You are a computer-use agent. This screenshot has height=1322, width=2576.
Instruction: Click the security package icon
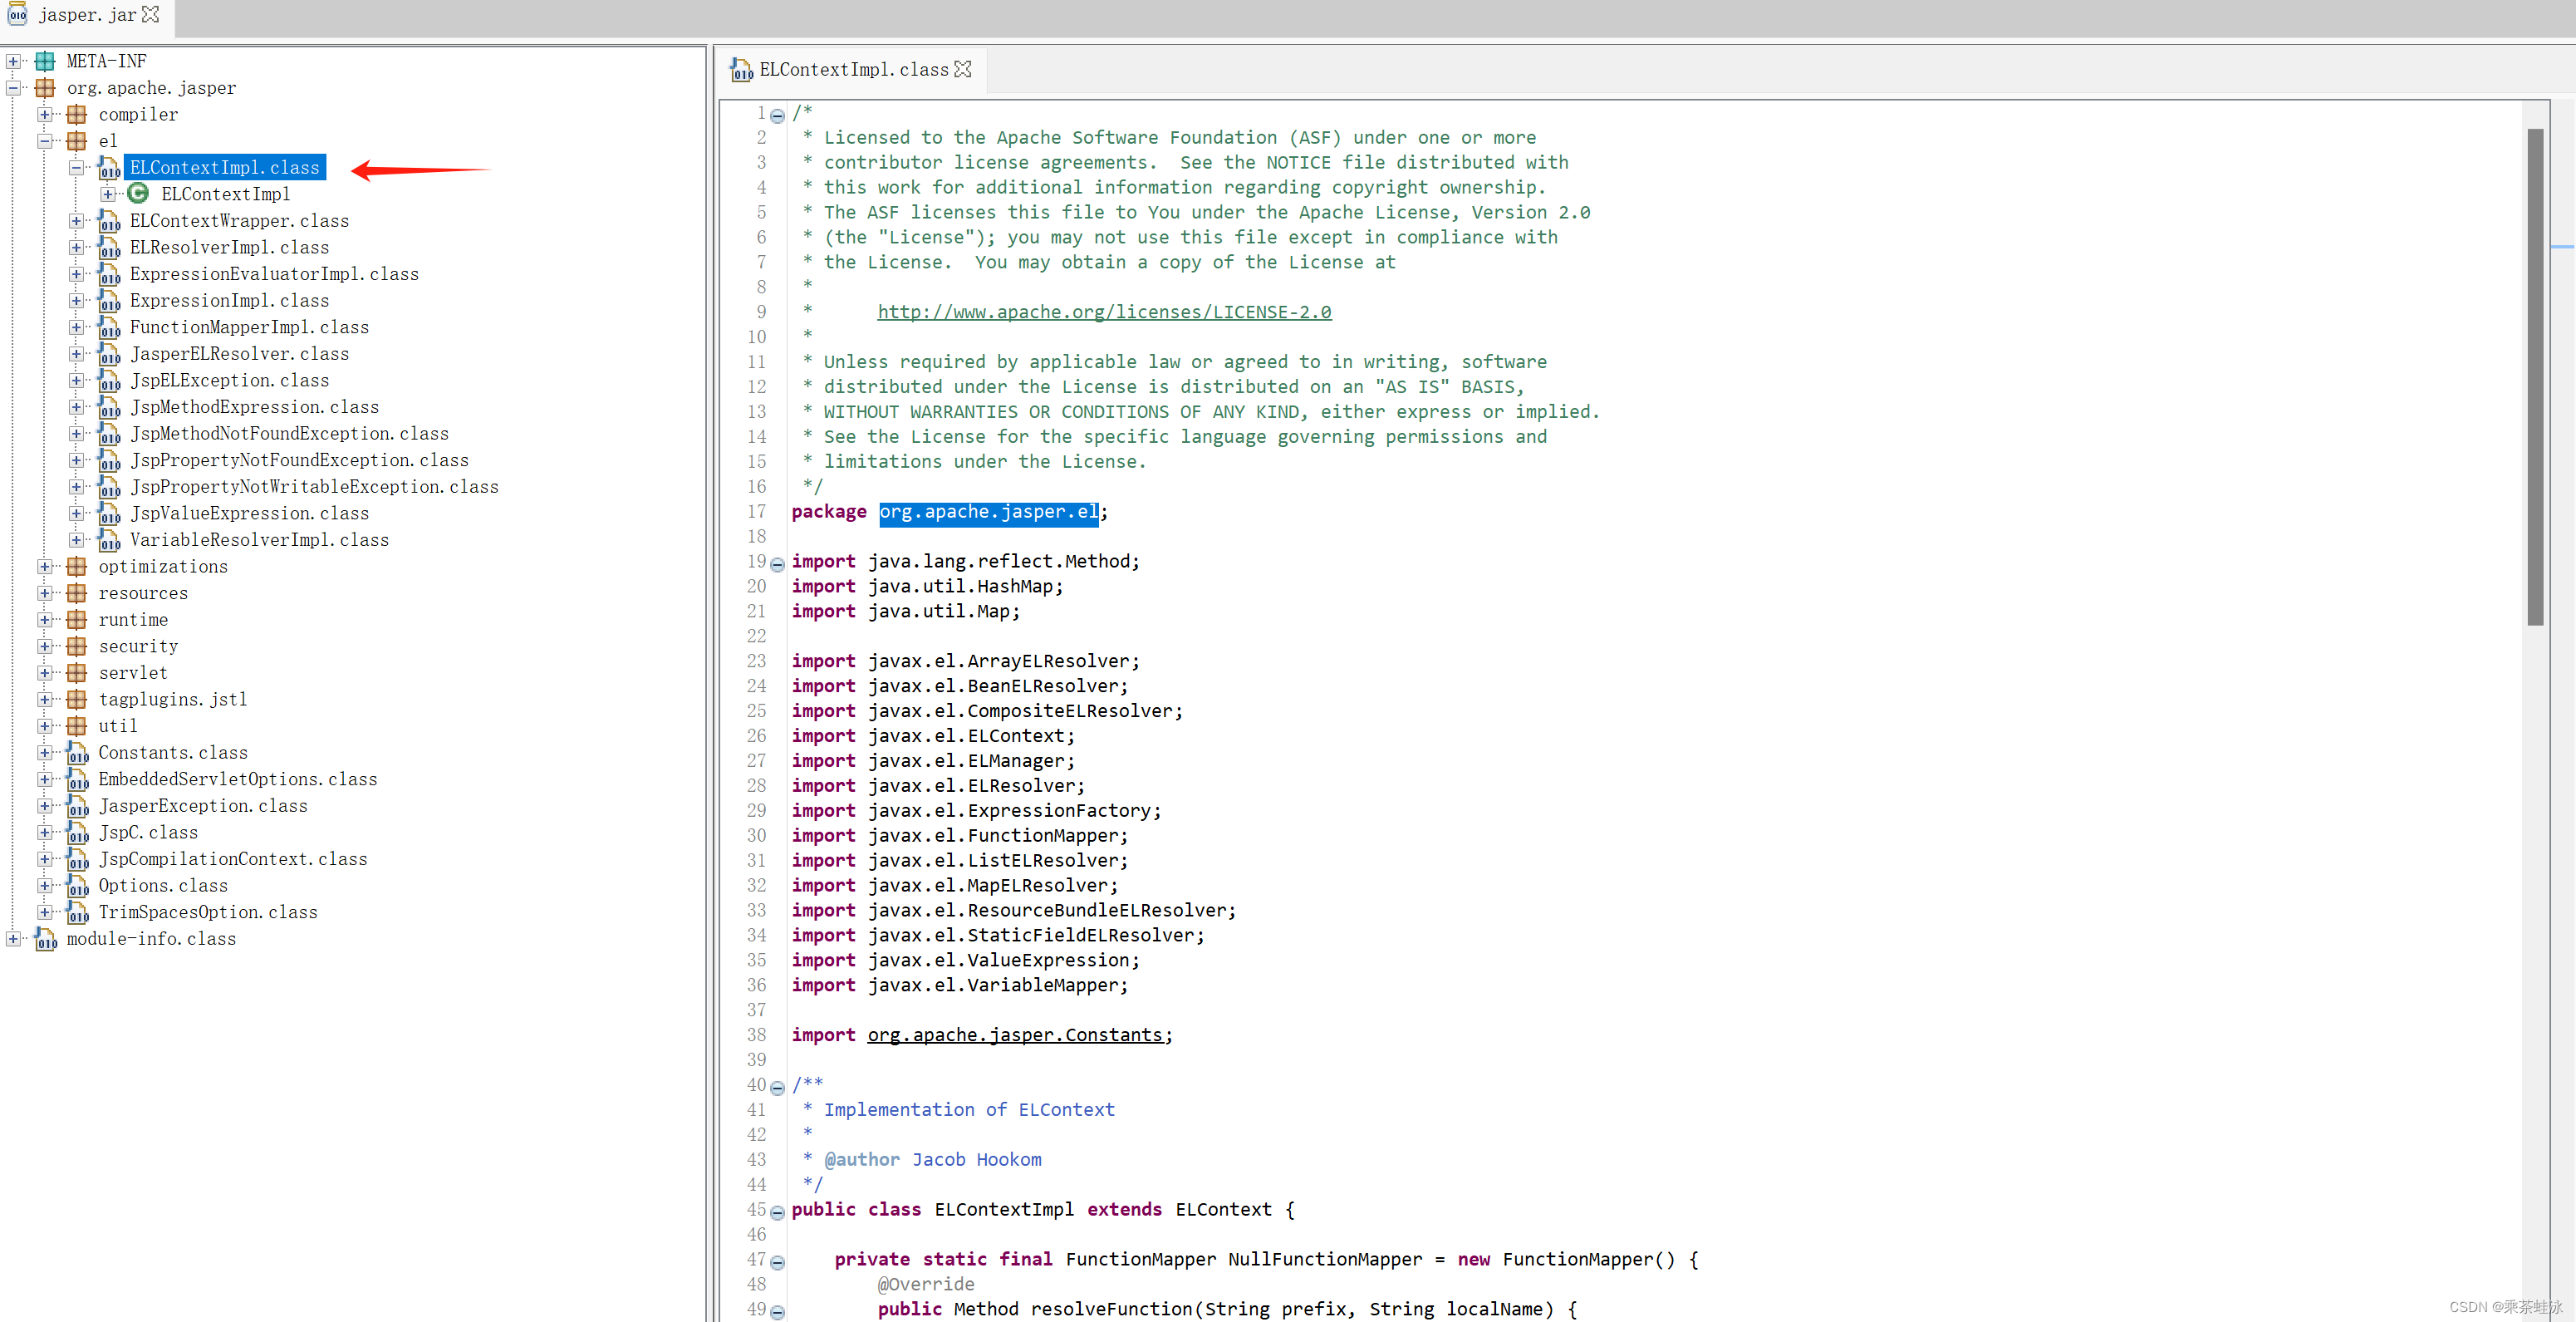[x=76, y=646]
